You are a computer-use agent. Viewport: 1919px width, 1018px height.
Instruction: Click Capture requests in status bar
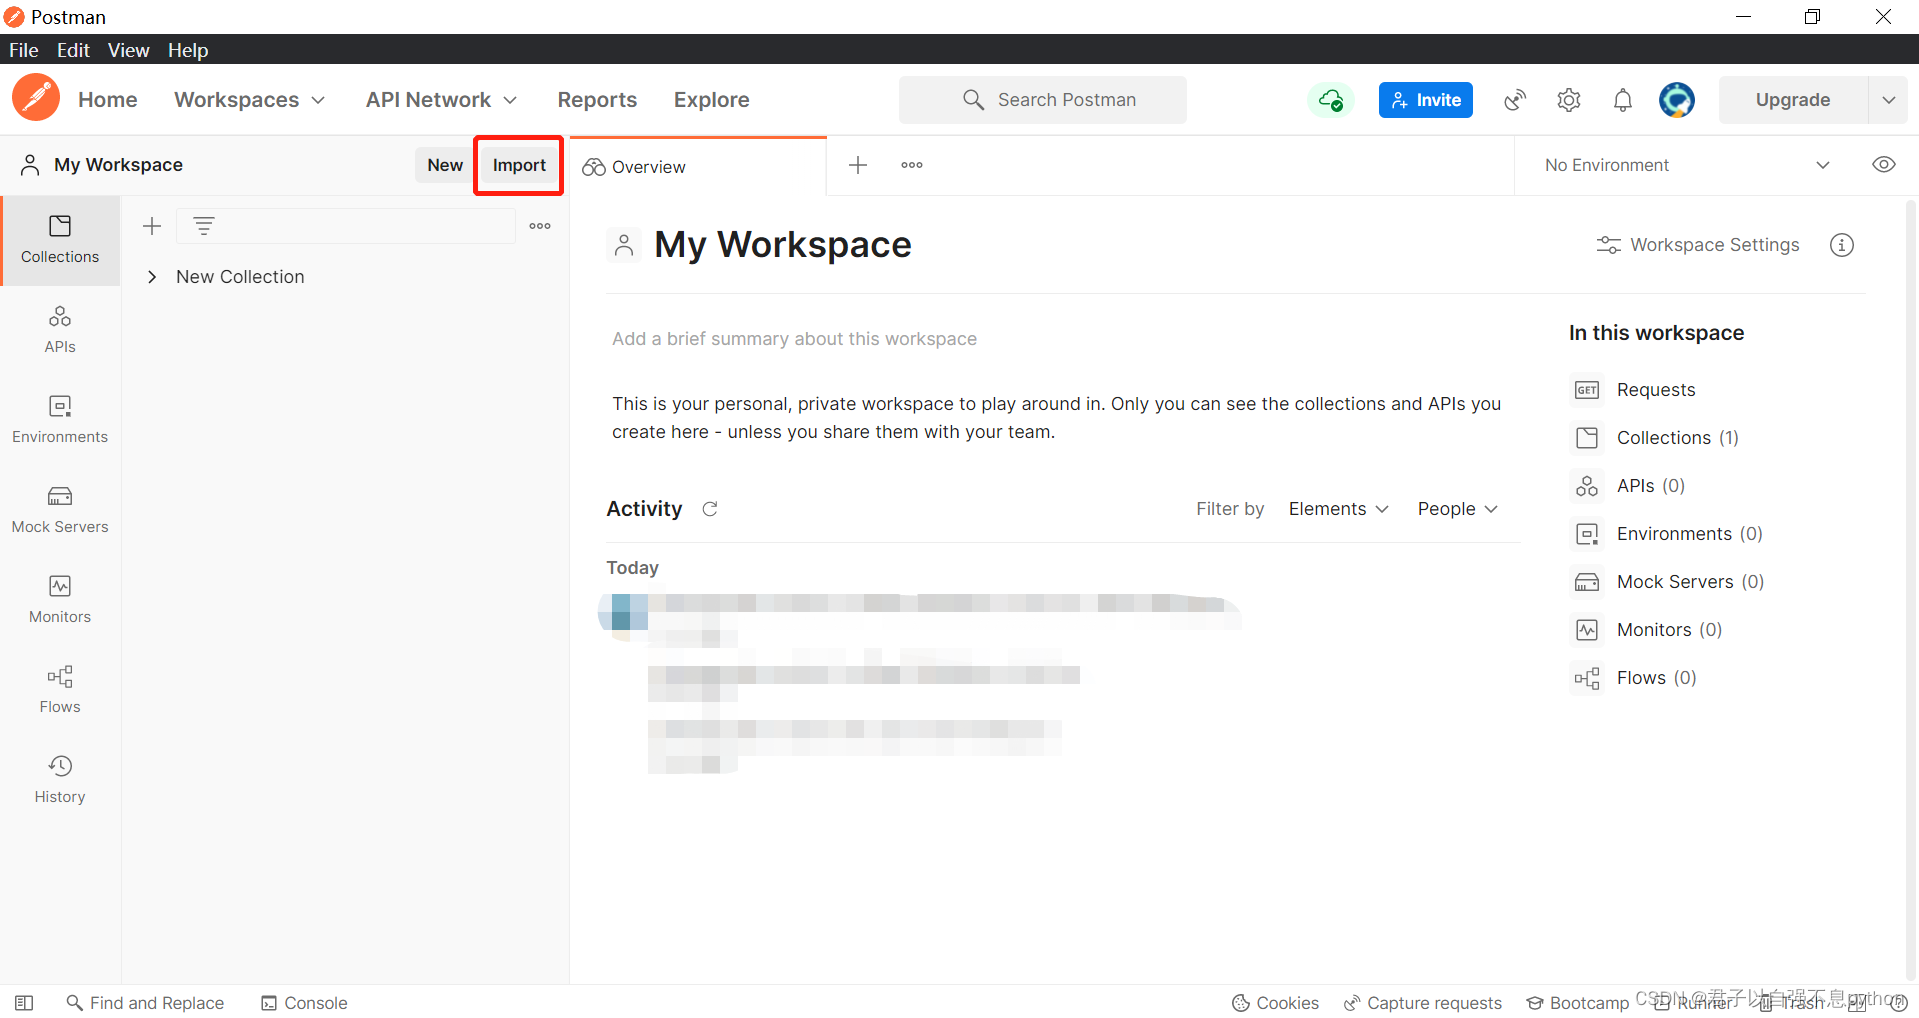[1423, 1003]
